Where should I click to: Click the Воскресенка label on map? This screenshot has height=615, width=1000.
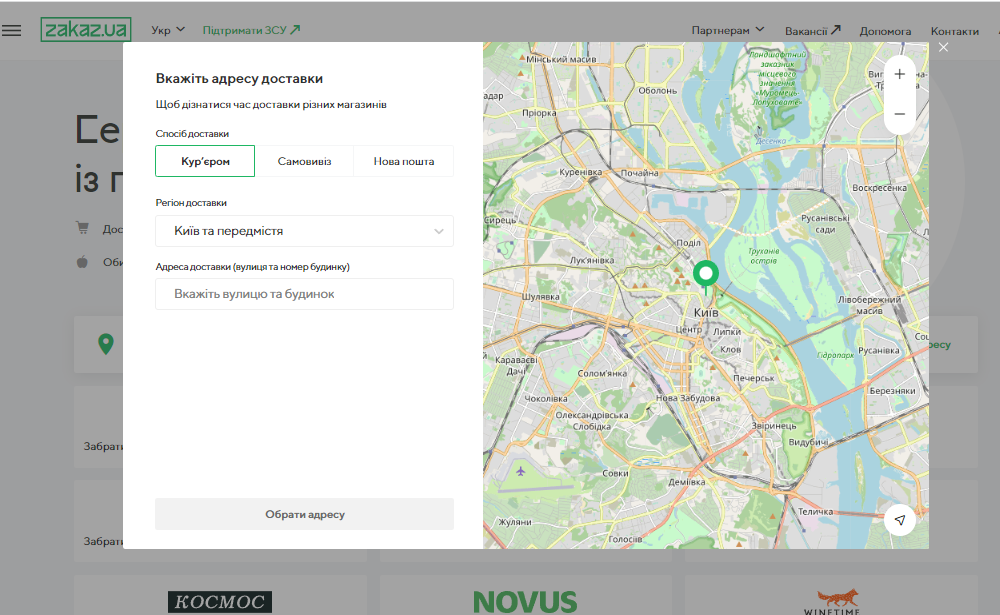click(x=879, y=188)
